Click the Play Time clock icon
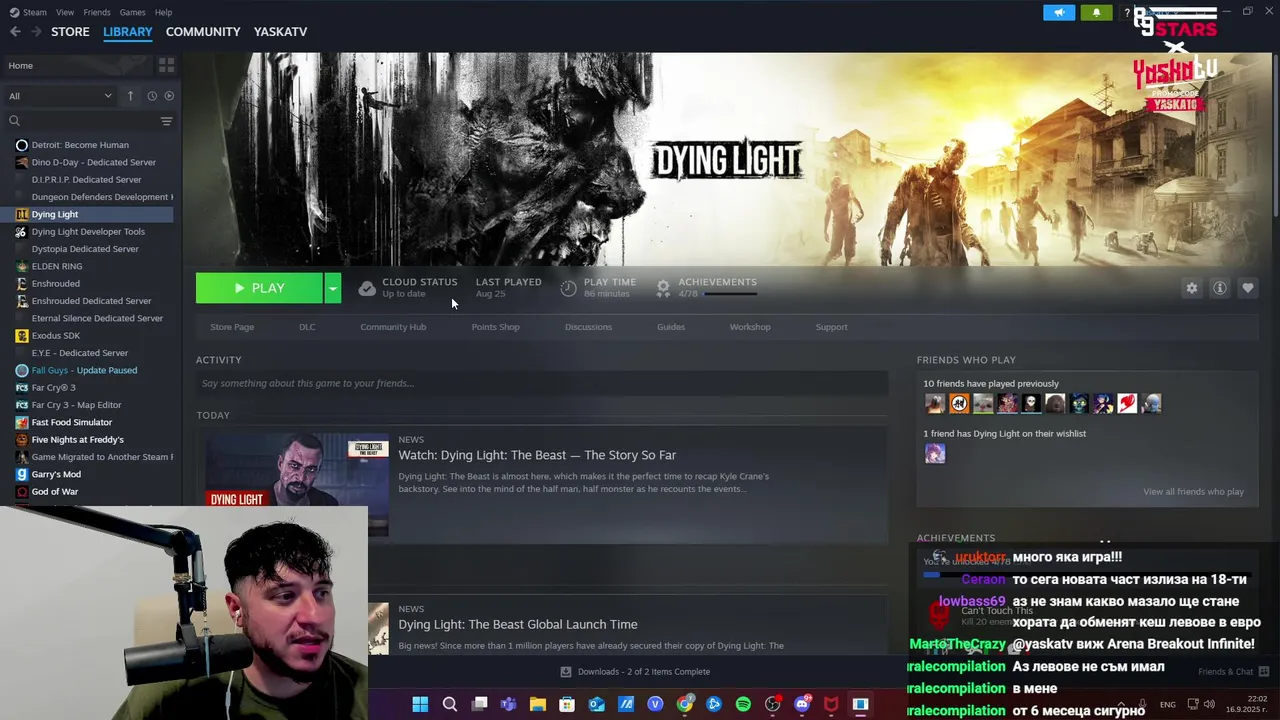 [568, 288]
